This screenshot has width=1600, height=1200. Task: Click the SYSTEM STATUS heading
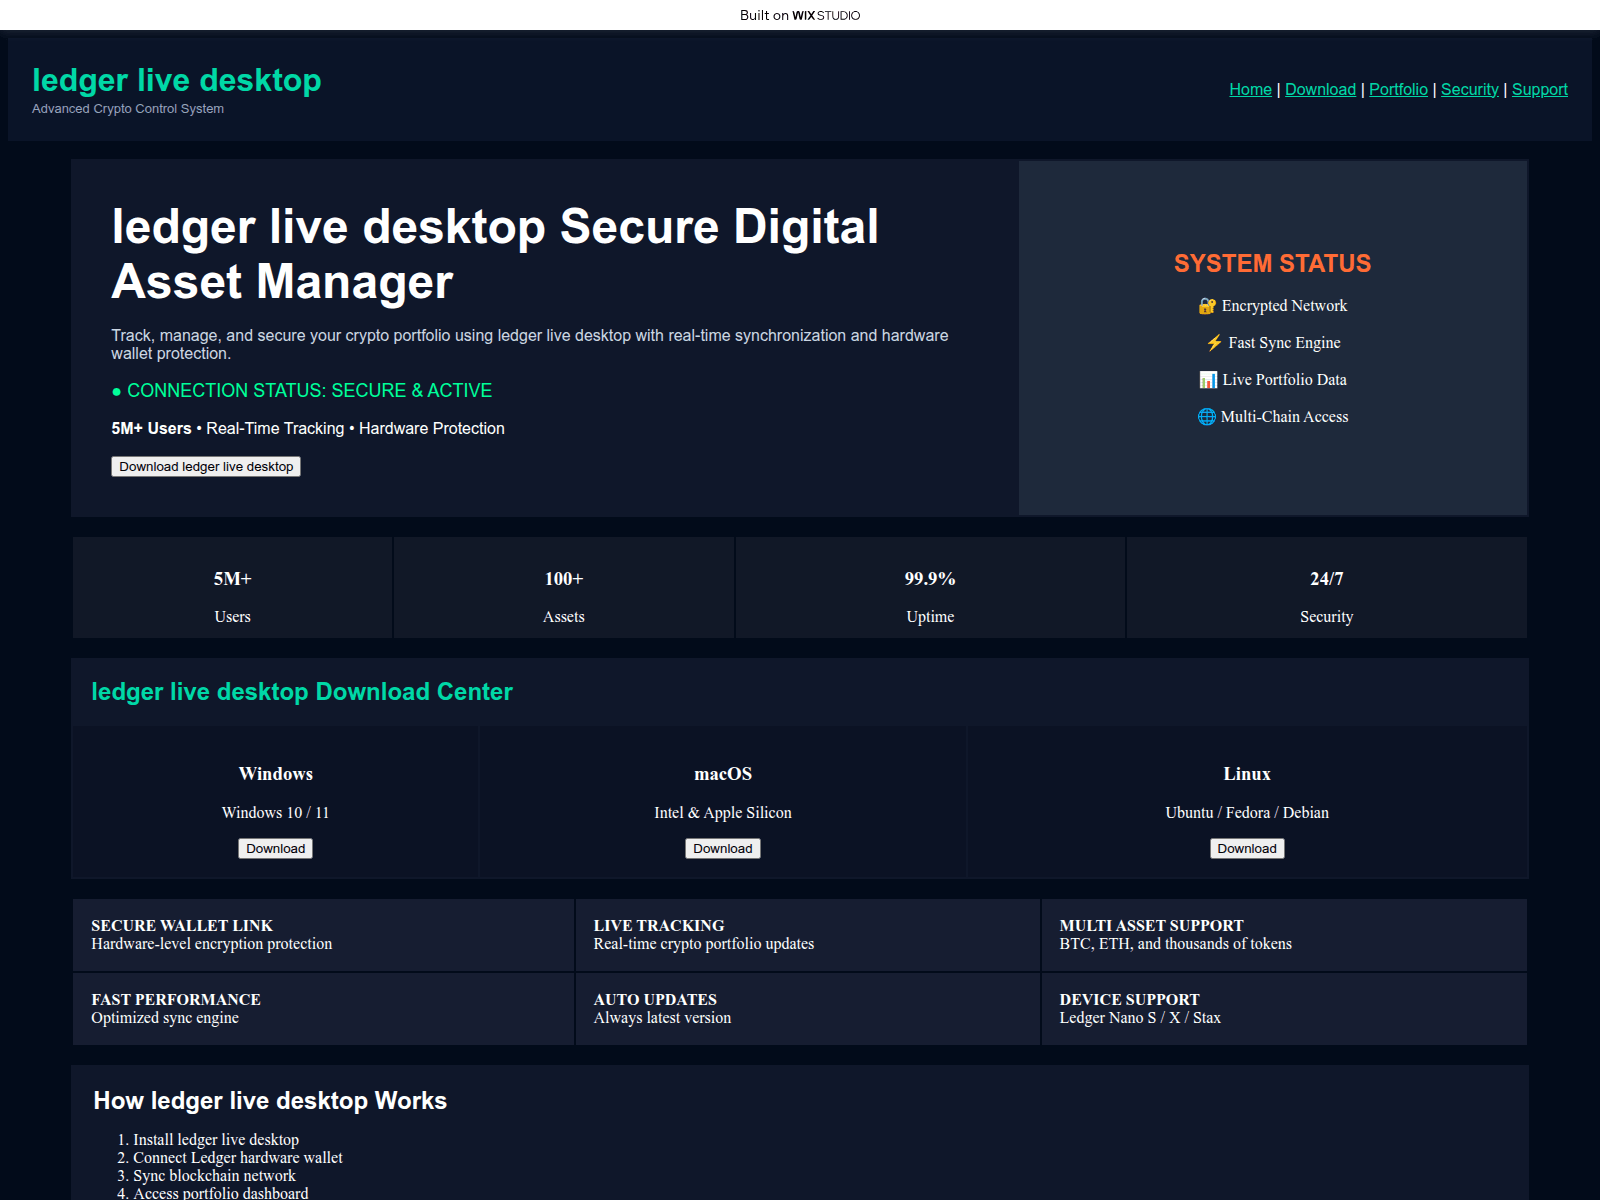click(x=1272, y=263)
